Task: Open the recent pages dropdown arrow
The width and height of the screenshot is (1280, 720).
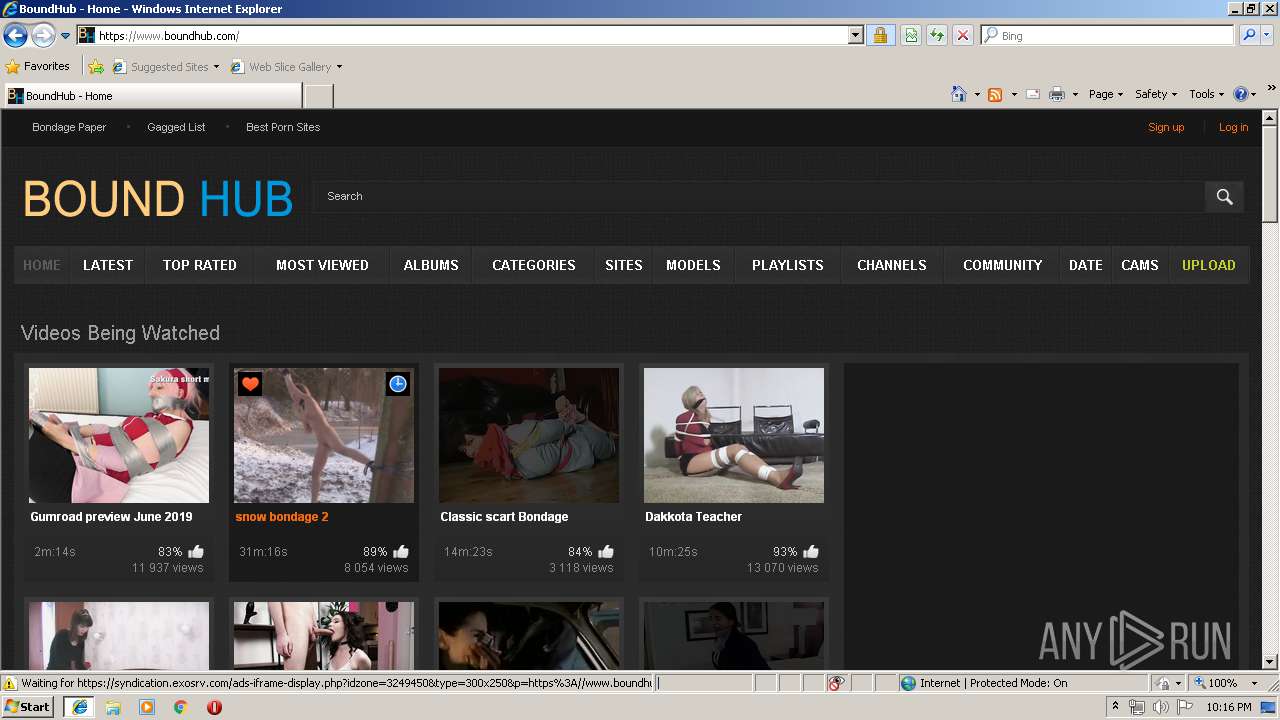Action: (66, 36)
